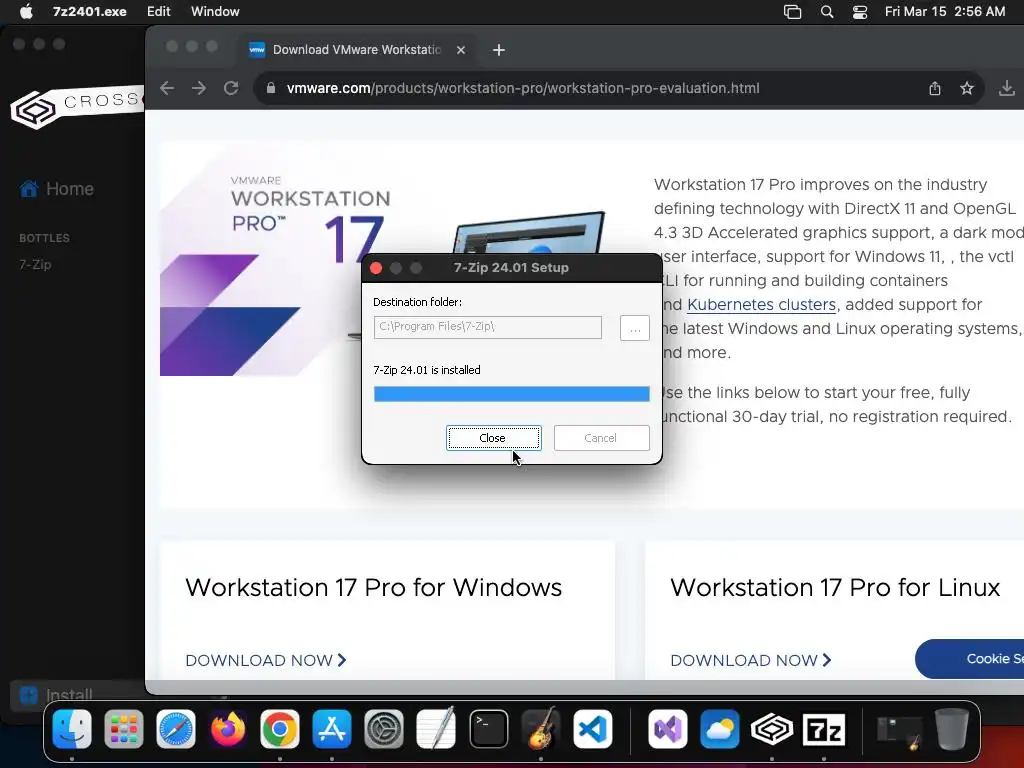Select the 7-Zip bottle in CrossOver
The width and height of the screenshot is (1024, 768).
tap(35, 264)
